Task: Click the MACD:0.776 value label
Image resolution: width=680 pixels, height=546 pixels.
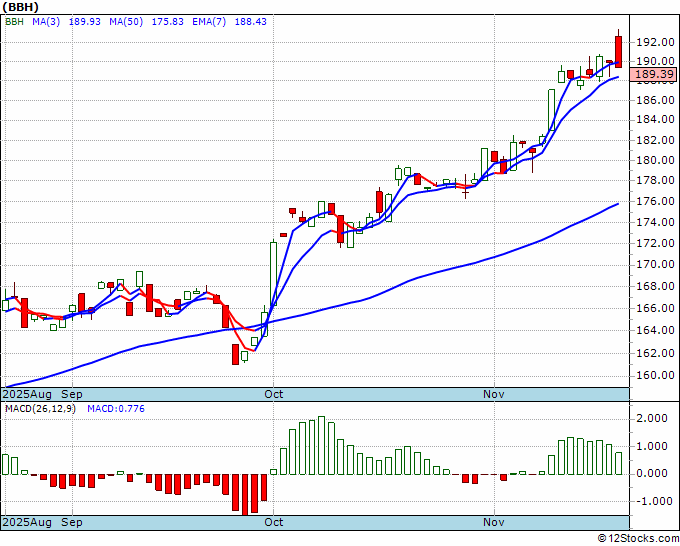Action: 116,409
